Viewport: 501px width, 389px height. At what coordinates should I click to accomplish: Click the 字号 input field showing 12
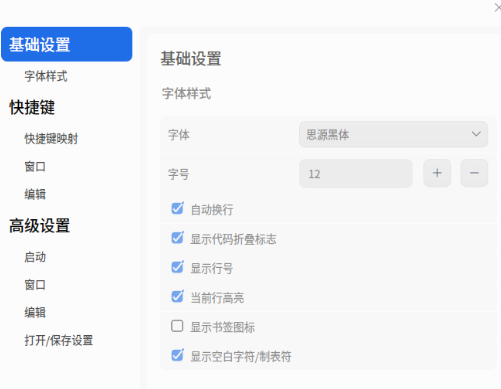(356, 174)
